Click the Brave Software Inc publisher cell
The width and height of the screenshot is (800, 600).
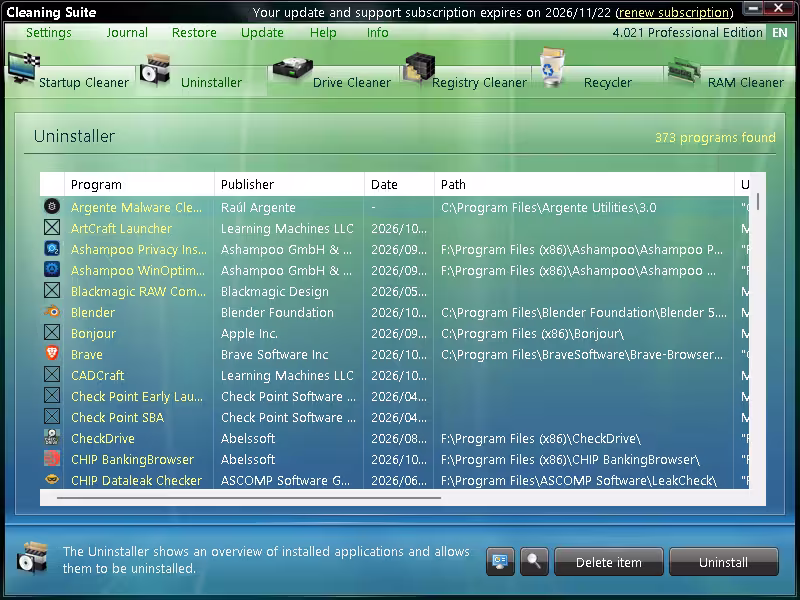[x=274, y=355]
